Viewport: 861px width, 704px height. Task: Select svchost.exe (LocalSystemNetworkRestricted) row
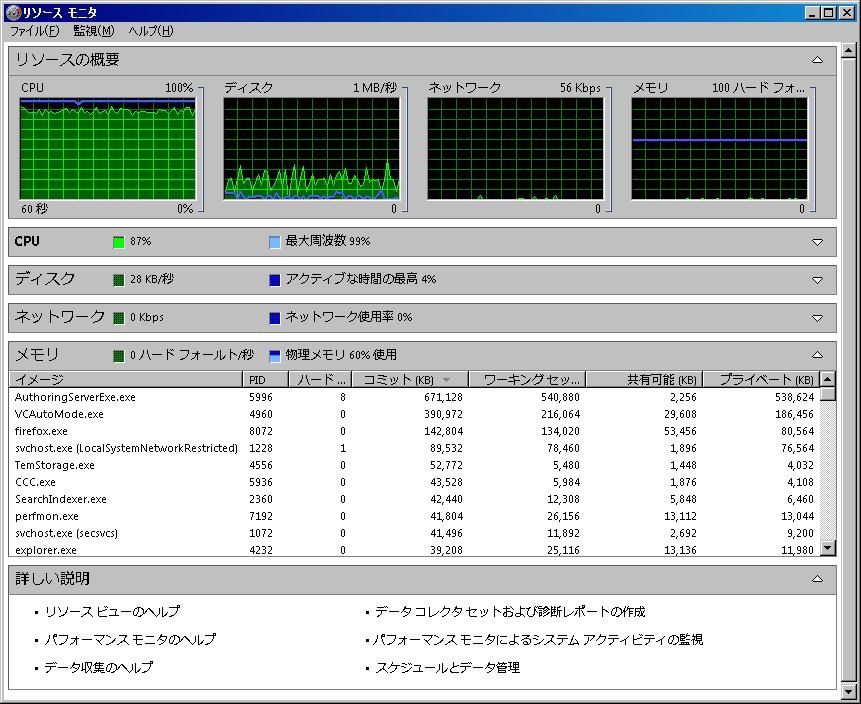(415, 448)
